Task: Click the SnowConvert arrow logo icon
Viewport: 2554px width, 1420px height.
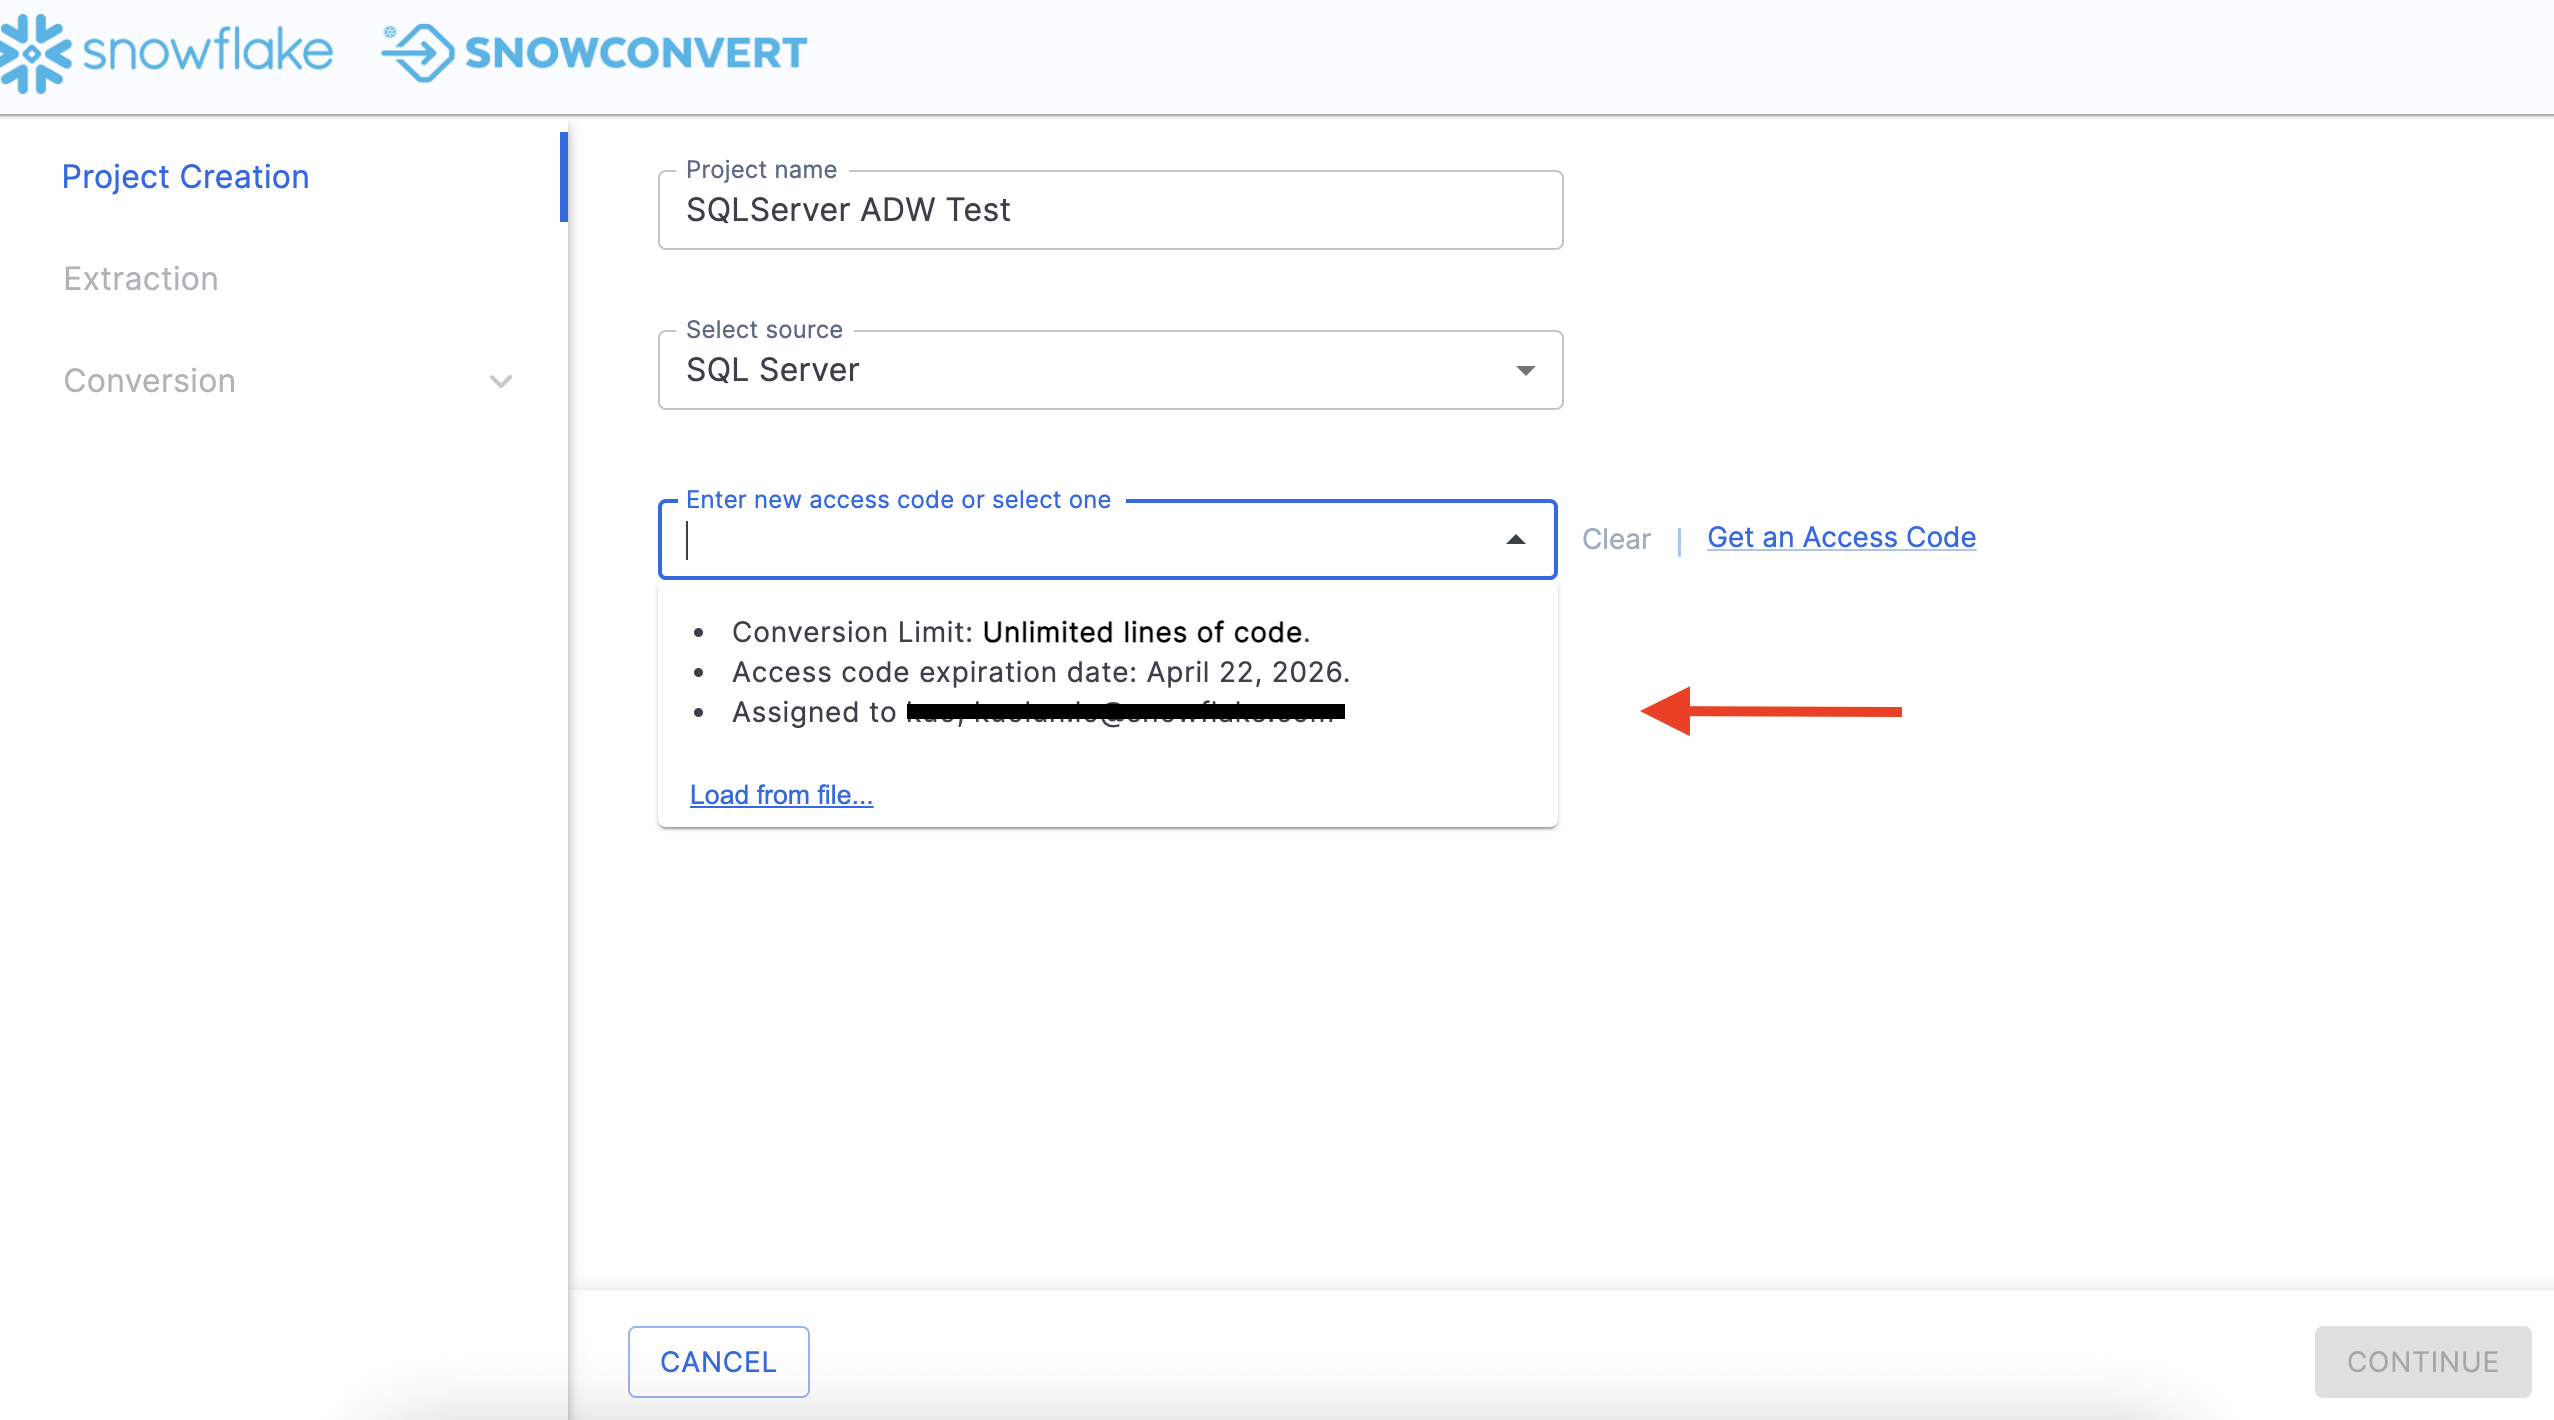Action: [x=418, y=53]
